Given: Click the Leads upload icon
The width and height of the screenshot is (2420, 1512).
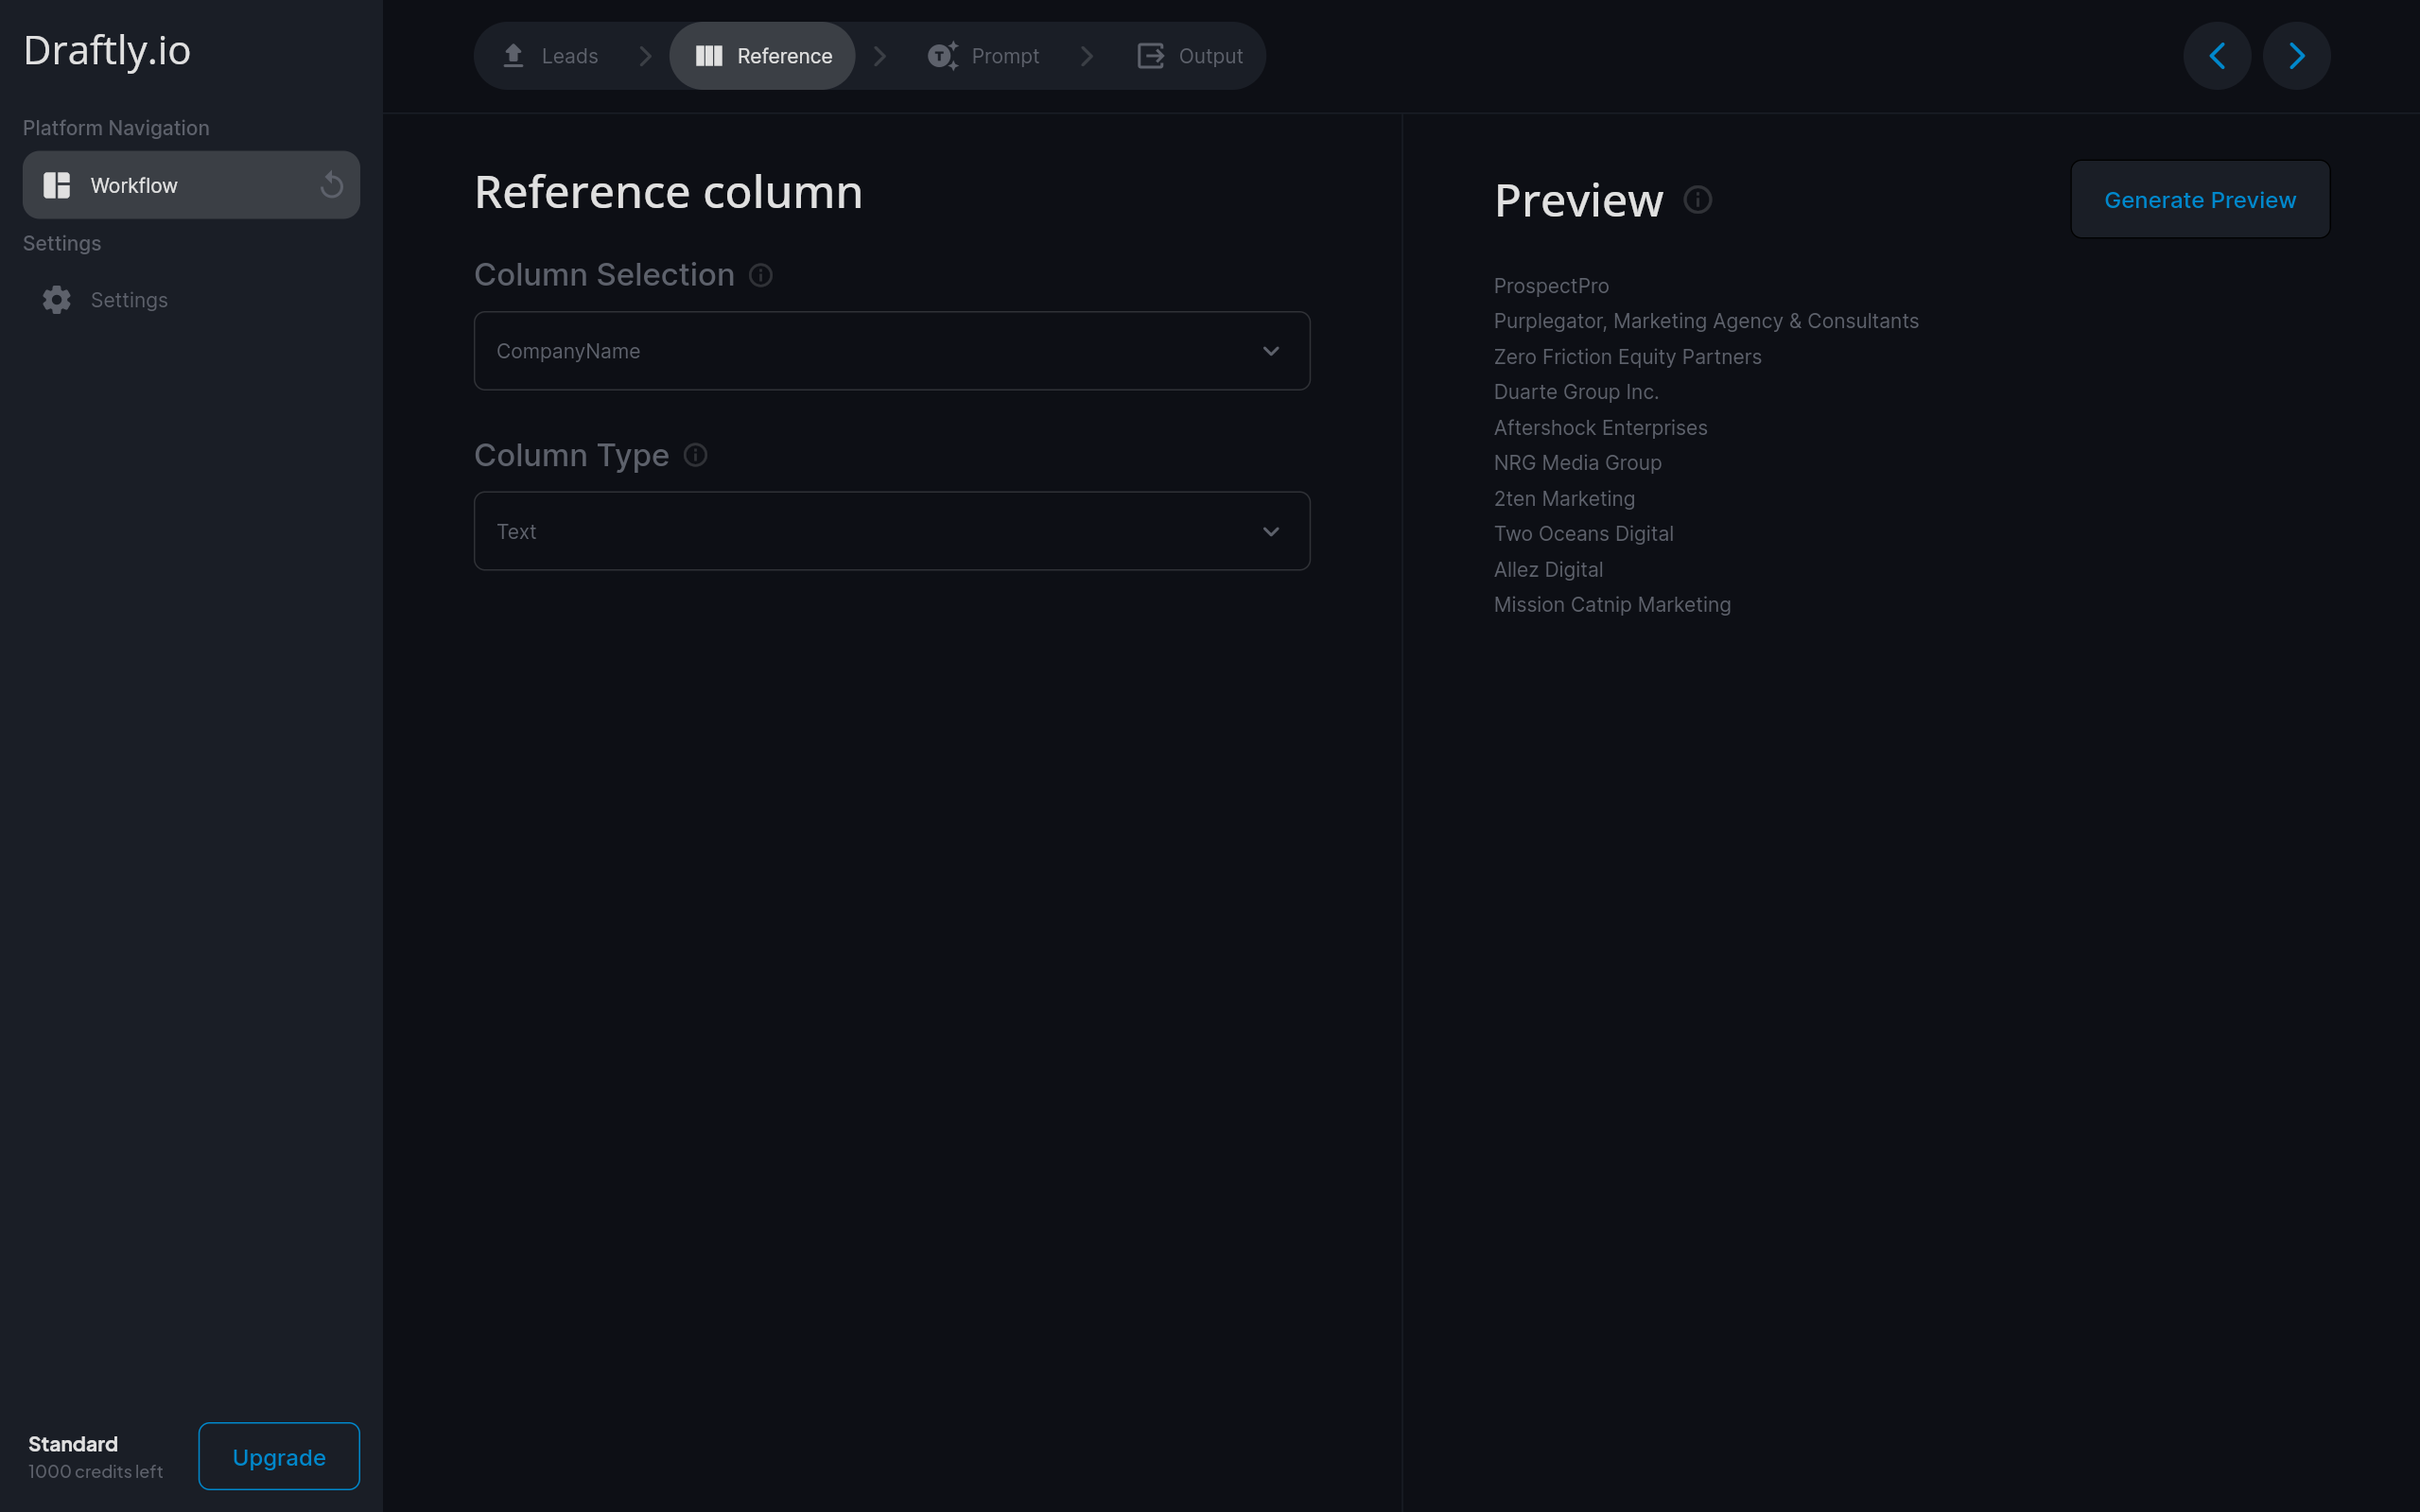Looking at the screenshot, I should tap(513, 56).
